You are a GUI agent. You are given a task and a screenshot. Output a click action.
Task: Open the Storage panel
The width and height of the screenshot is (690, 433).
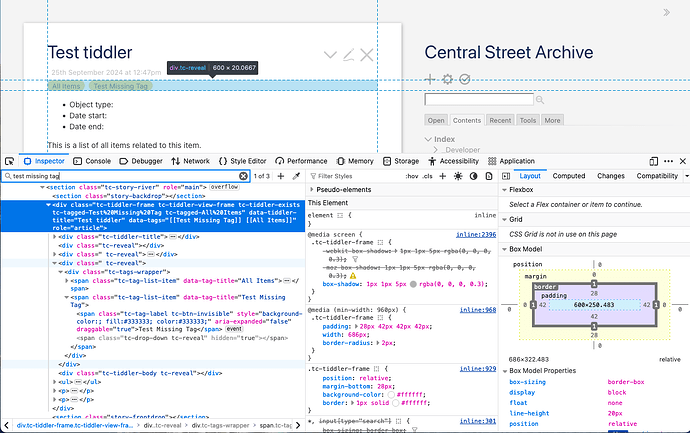(x=401, y=161)
